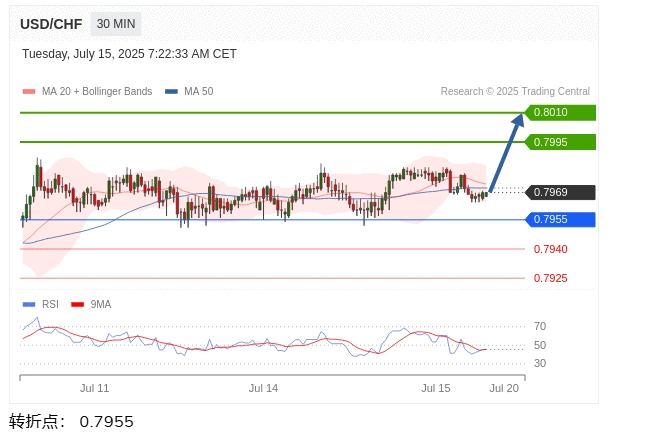Click the 0.7969 current price tag
668x435 pixels.
[x=560, y=192]
